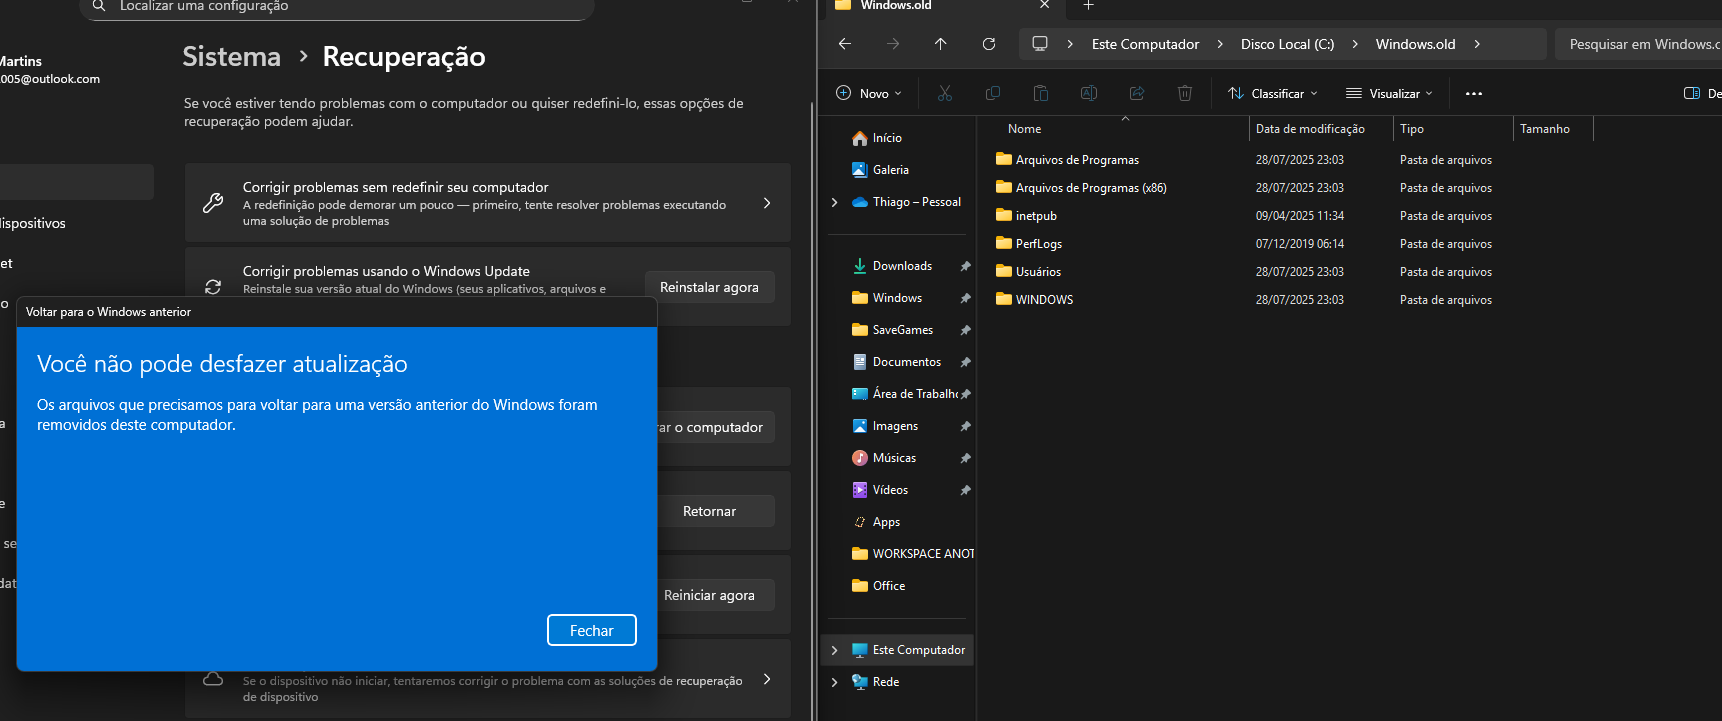This screenshot has height=721, width=1722.
Task: Click the Share icon in Explorer toolbar
Action: tap(1136, 93)
